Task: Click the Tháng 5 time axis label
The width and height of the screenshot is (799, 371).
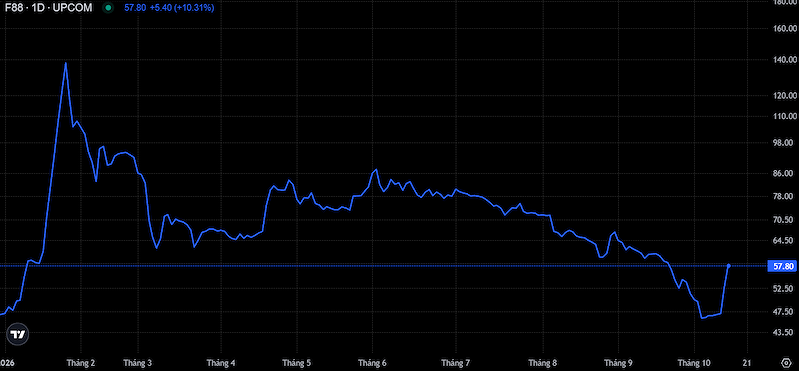Action: [x=297, y=363]
